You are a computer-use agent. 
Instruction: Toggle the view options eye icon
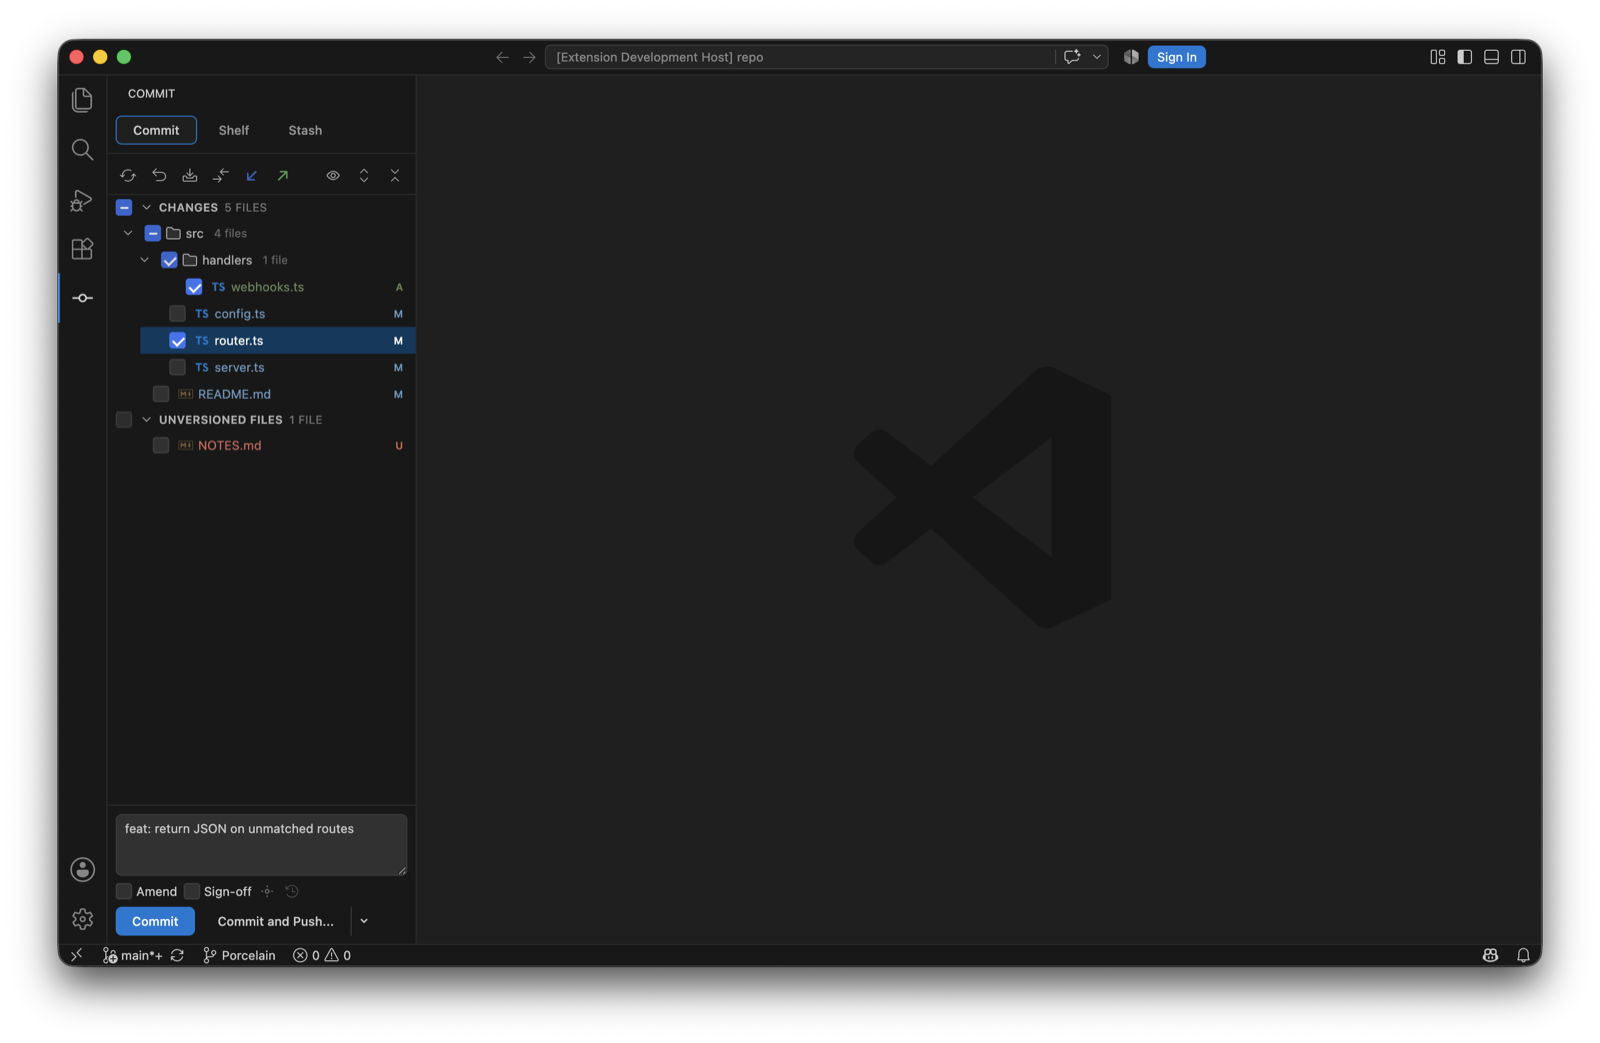(x=333, y=176)
